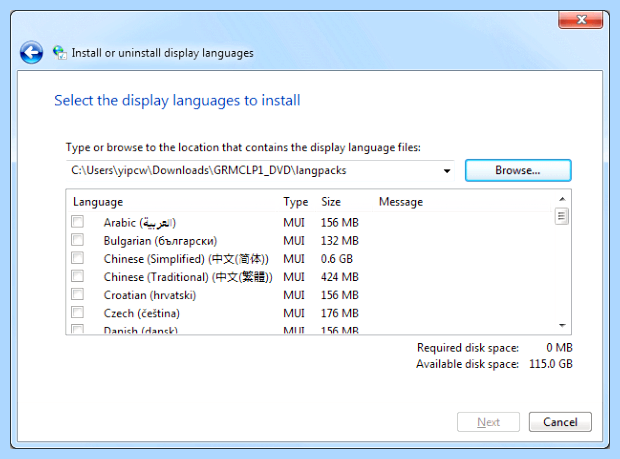Click 'Select the display languages to install' heading

click(x=177, y=101)
